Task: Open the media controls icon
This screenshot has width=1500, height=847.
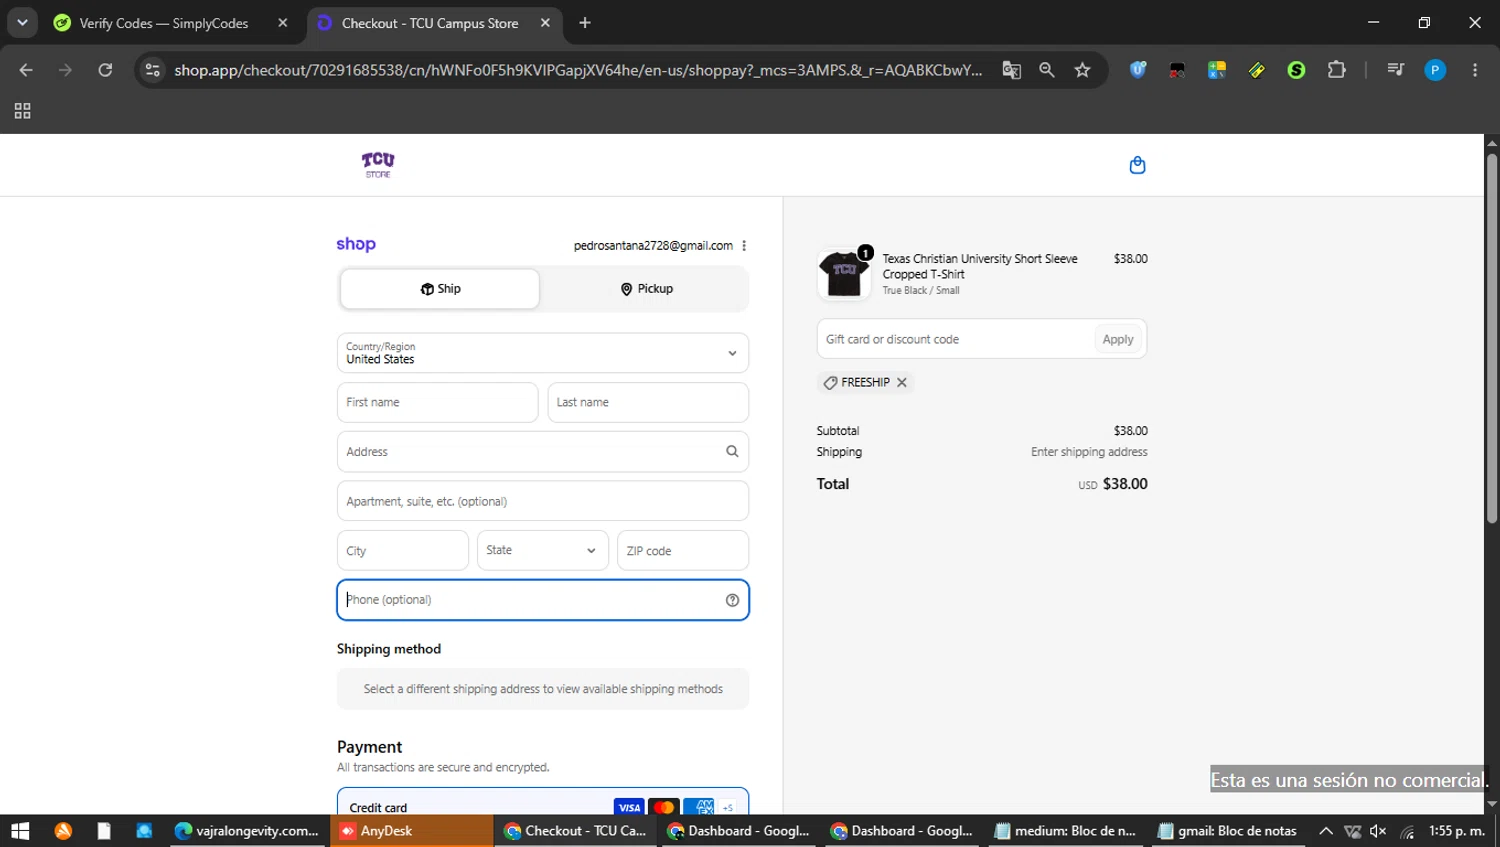Action: click(x=1396, y=70)
